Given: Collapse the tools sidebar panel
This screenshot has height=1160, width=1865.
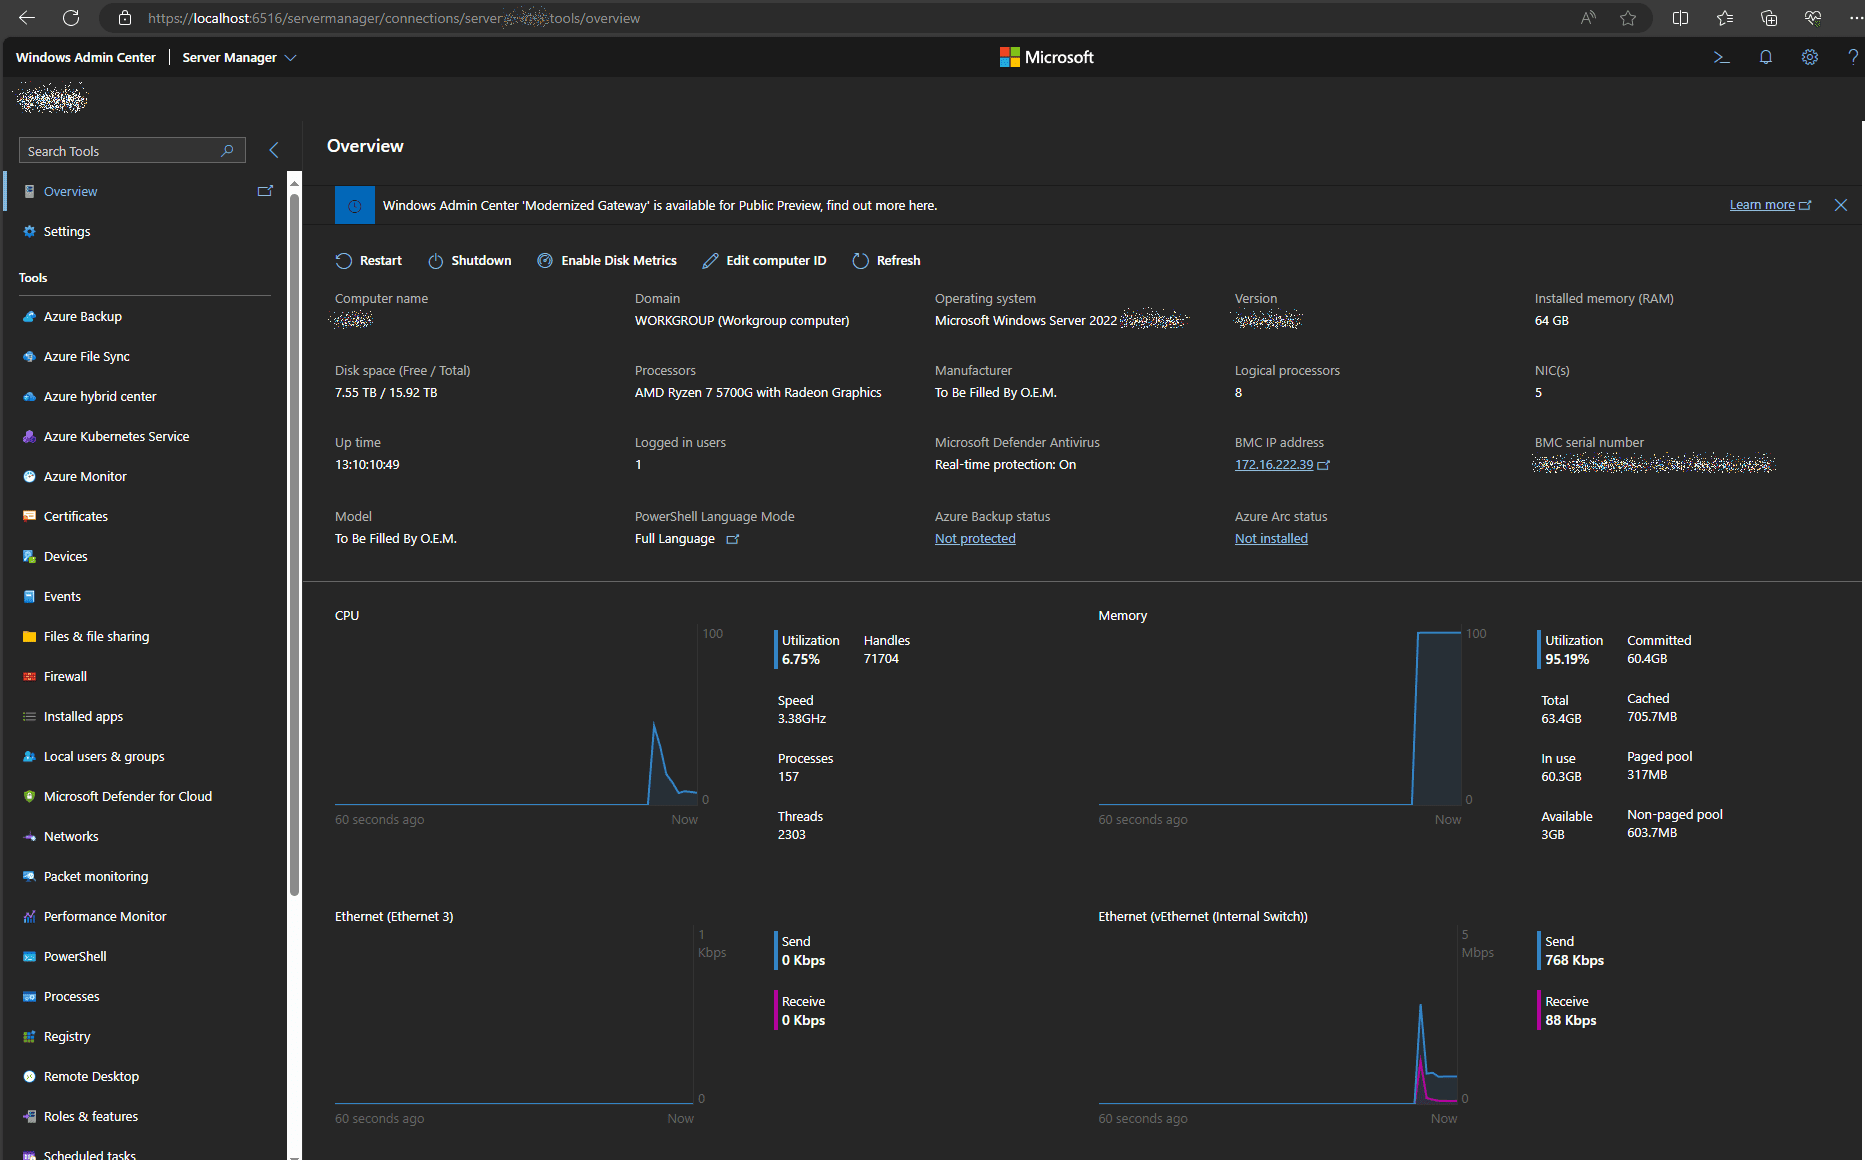Looking at the screenshot, I should pyautogui.click(x=274, y=150).
